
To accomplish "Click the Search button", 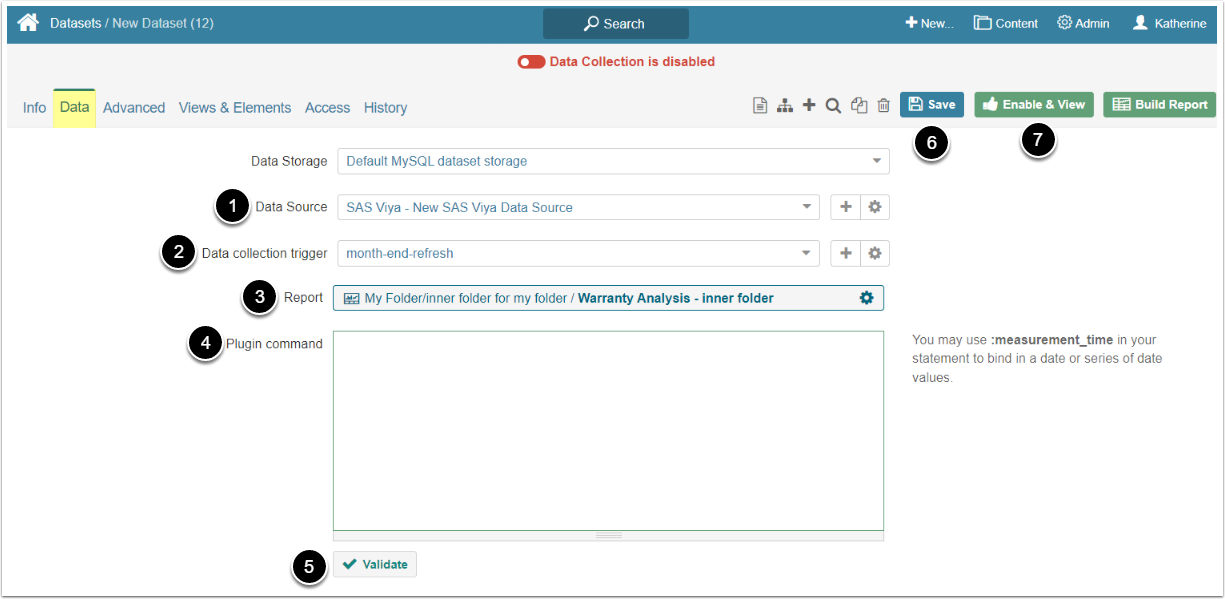I will tap(615, 23).
